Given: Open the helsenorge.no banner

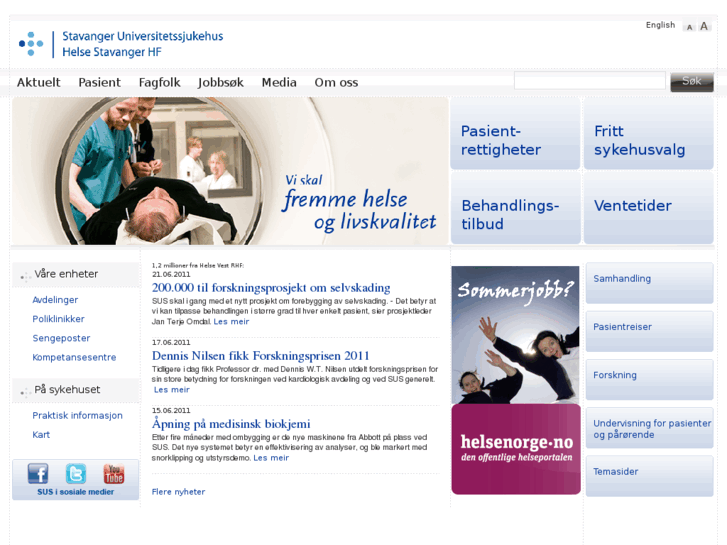Looking at the screenshot, I should coord(516,449).
